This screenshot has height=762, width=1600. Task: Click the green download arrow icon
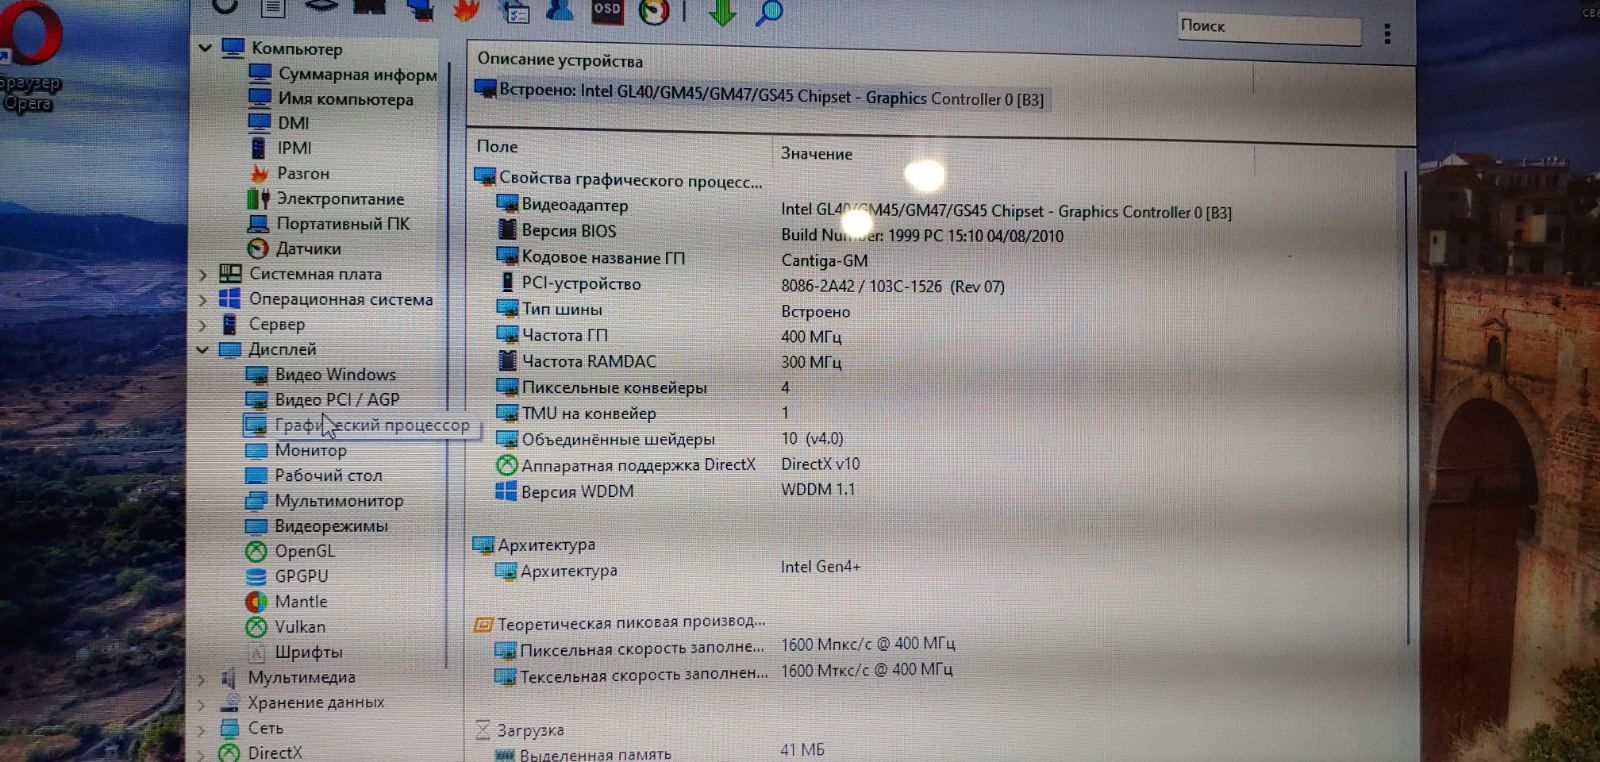pos(722,12)
